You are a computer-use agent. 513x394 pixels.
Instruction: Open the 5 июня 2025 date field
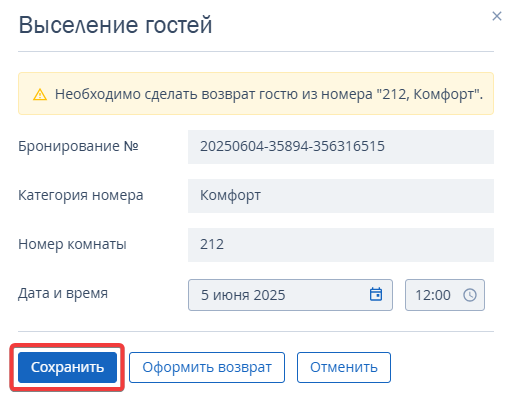click(290, 295)
